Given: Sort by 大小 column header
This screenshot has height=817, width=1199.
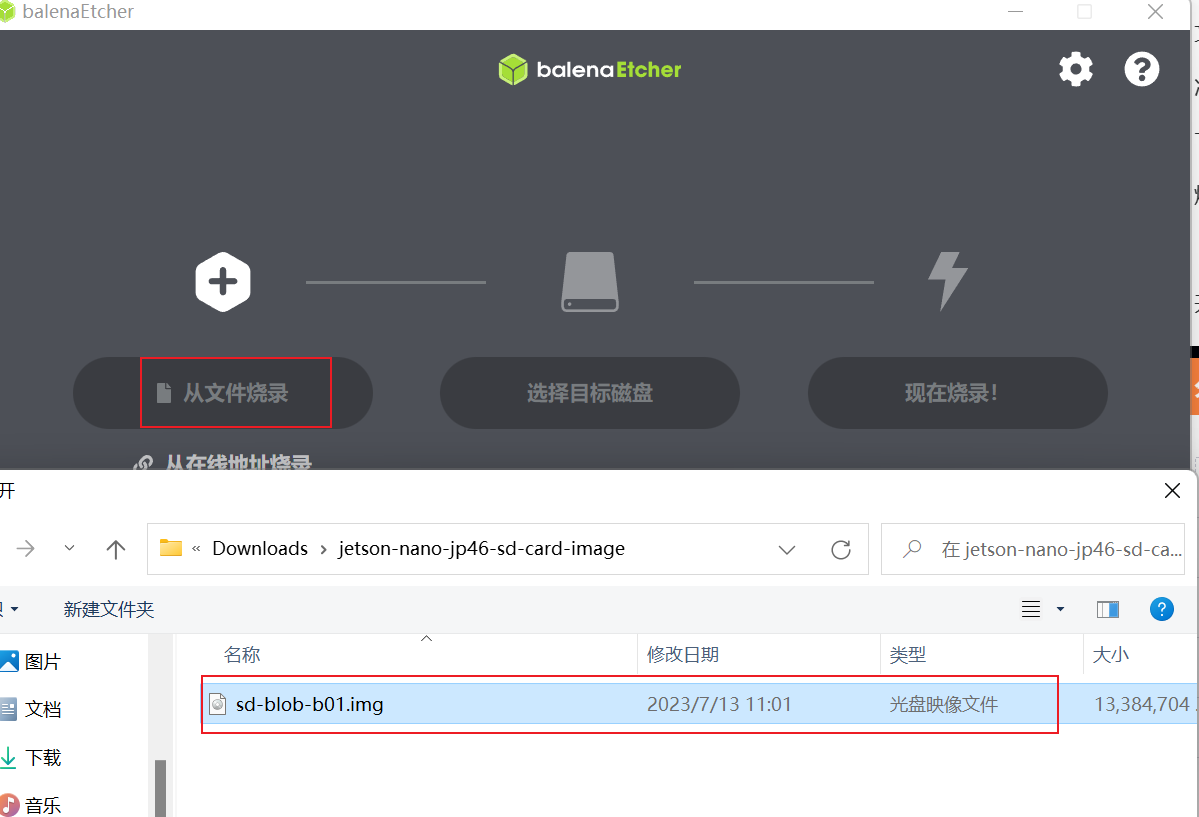Looking at the screenshot, I should pyautogui.click(x=1110, y=655).
